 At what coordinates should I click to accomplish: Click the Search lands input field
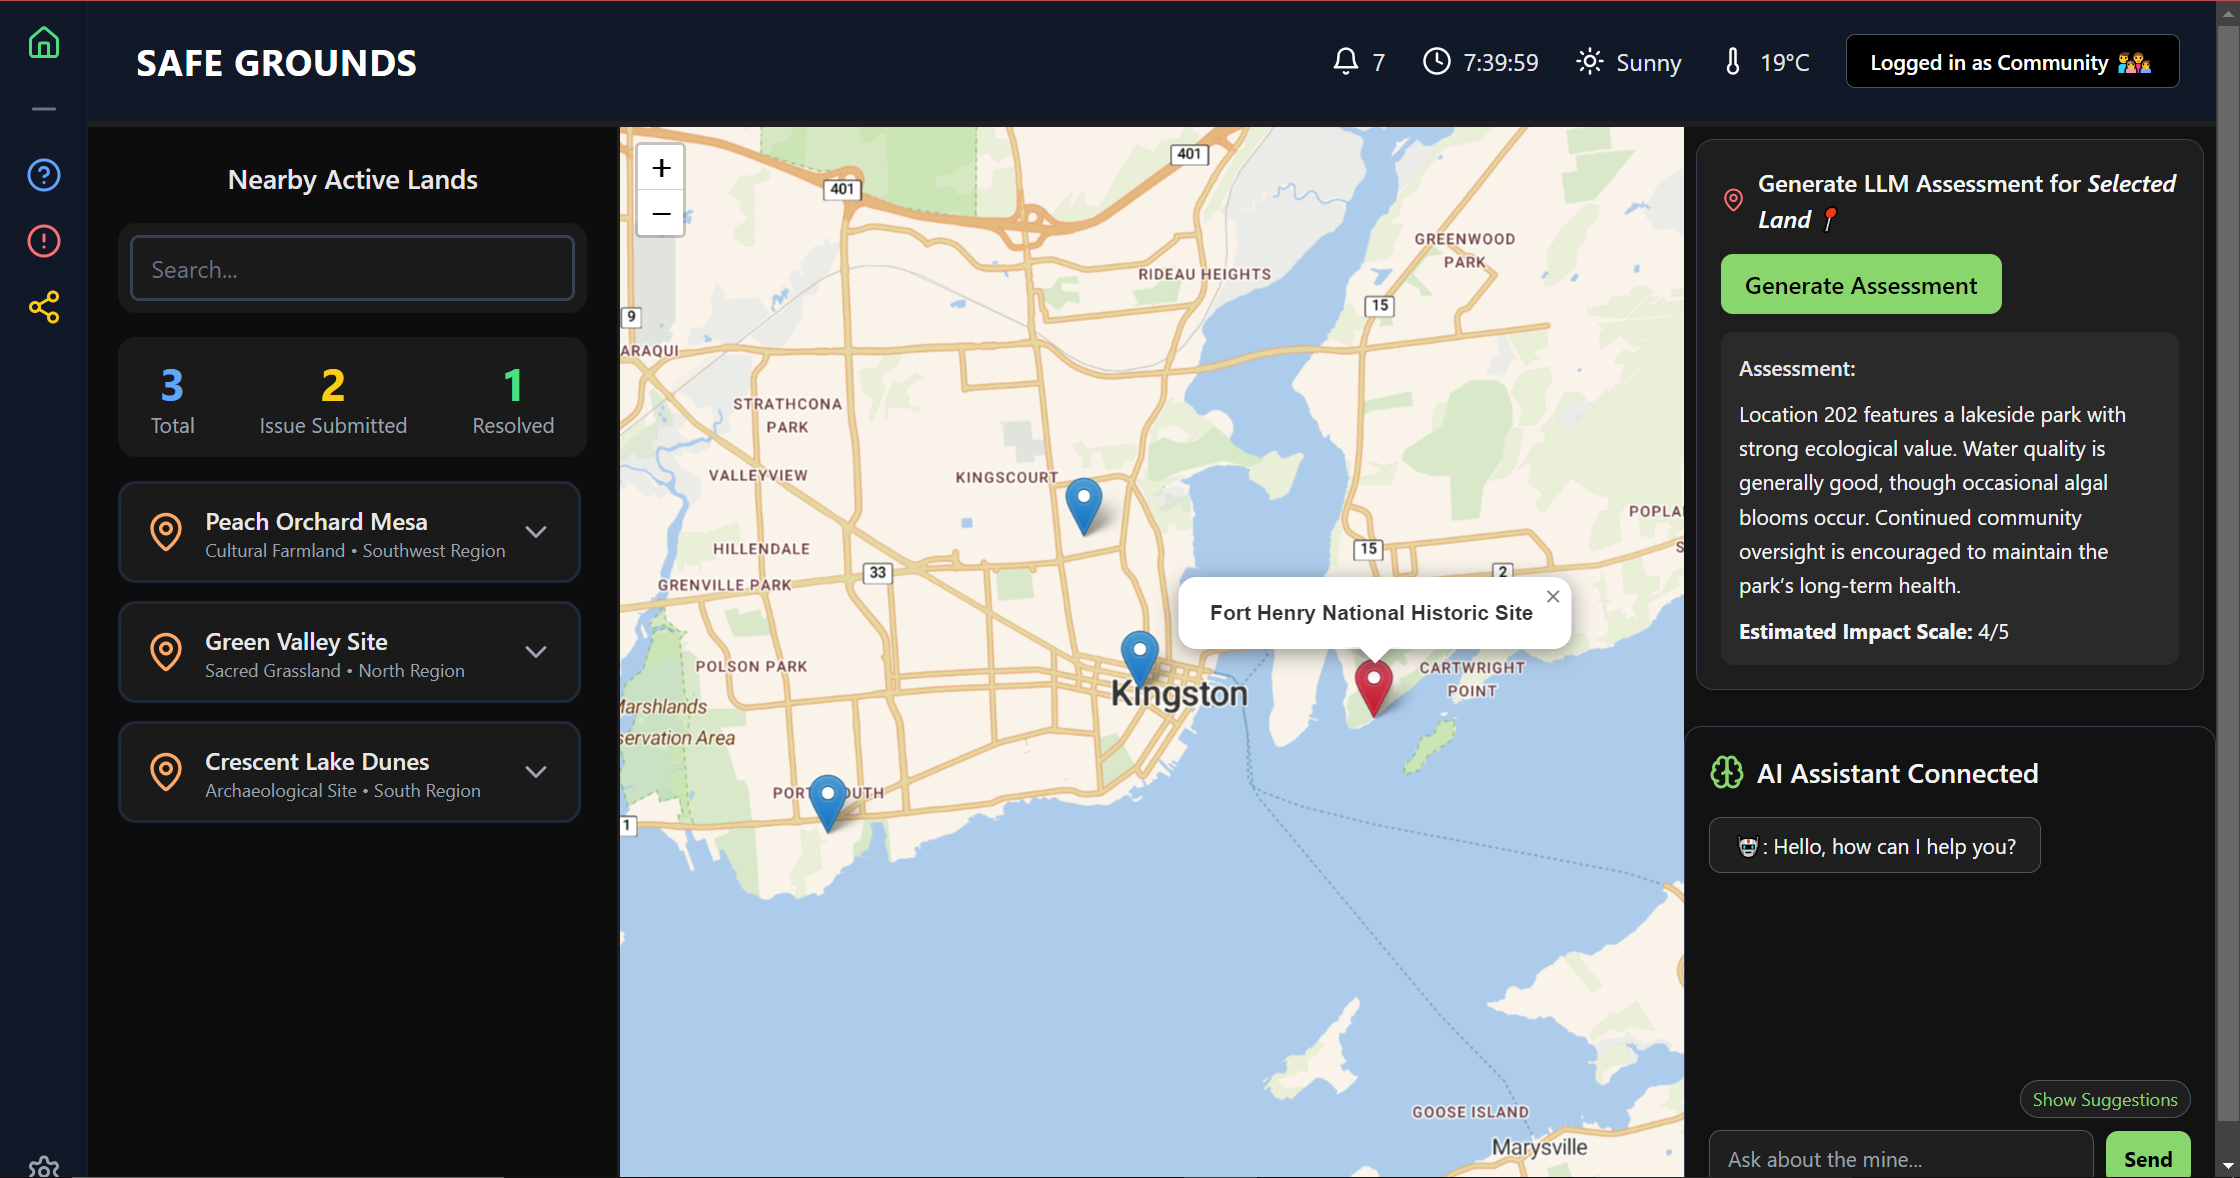[352, 269]
